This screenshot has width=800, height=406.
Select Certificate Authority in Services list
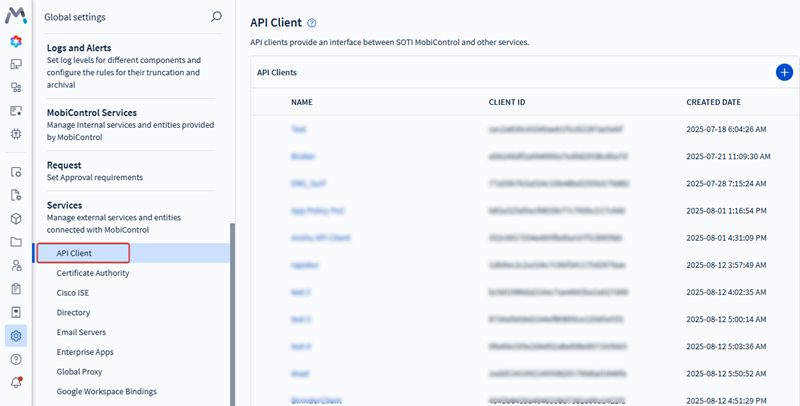coord(92,273)
